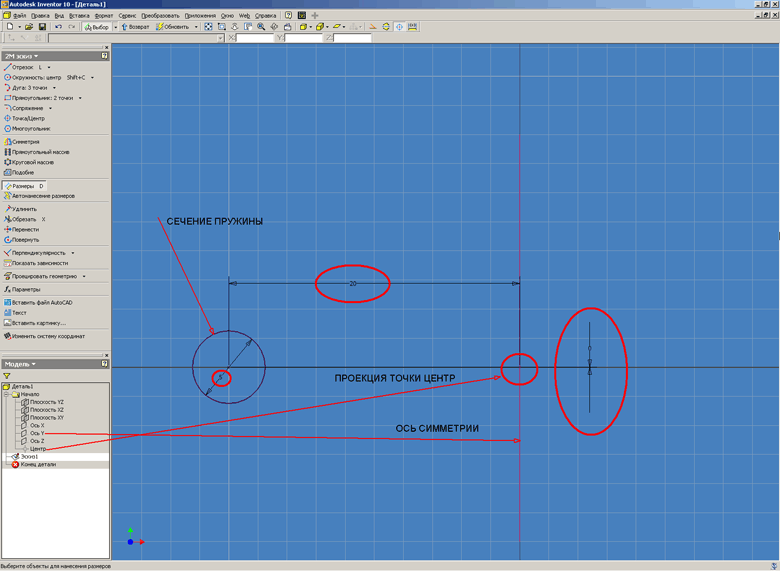Viewport: 780px width, 571px height.
Task: Click the X coordinate input field
Action: coord(255,38)
